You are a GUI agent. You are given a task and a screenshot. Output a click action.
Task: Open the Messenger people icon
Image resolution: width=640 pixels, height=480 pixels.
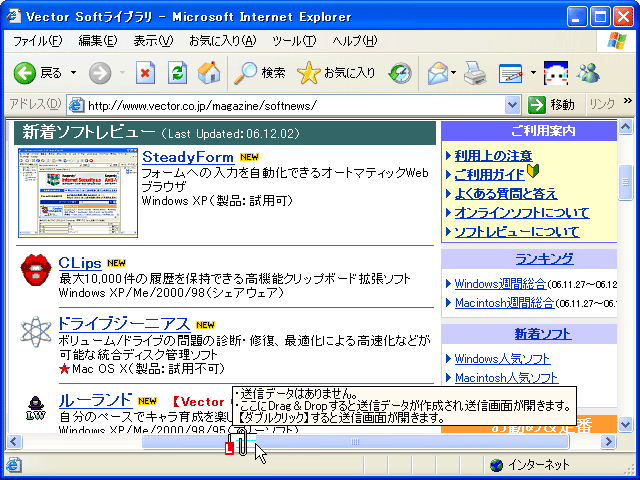coord(588,73)
